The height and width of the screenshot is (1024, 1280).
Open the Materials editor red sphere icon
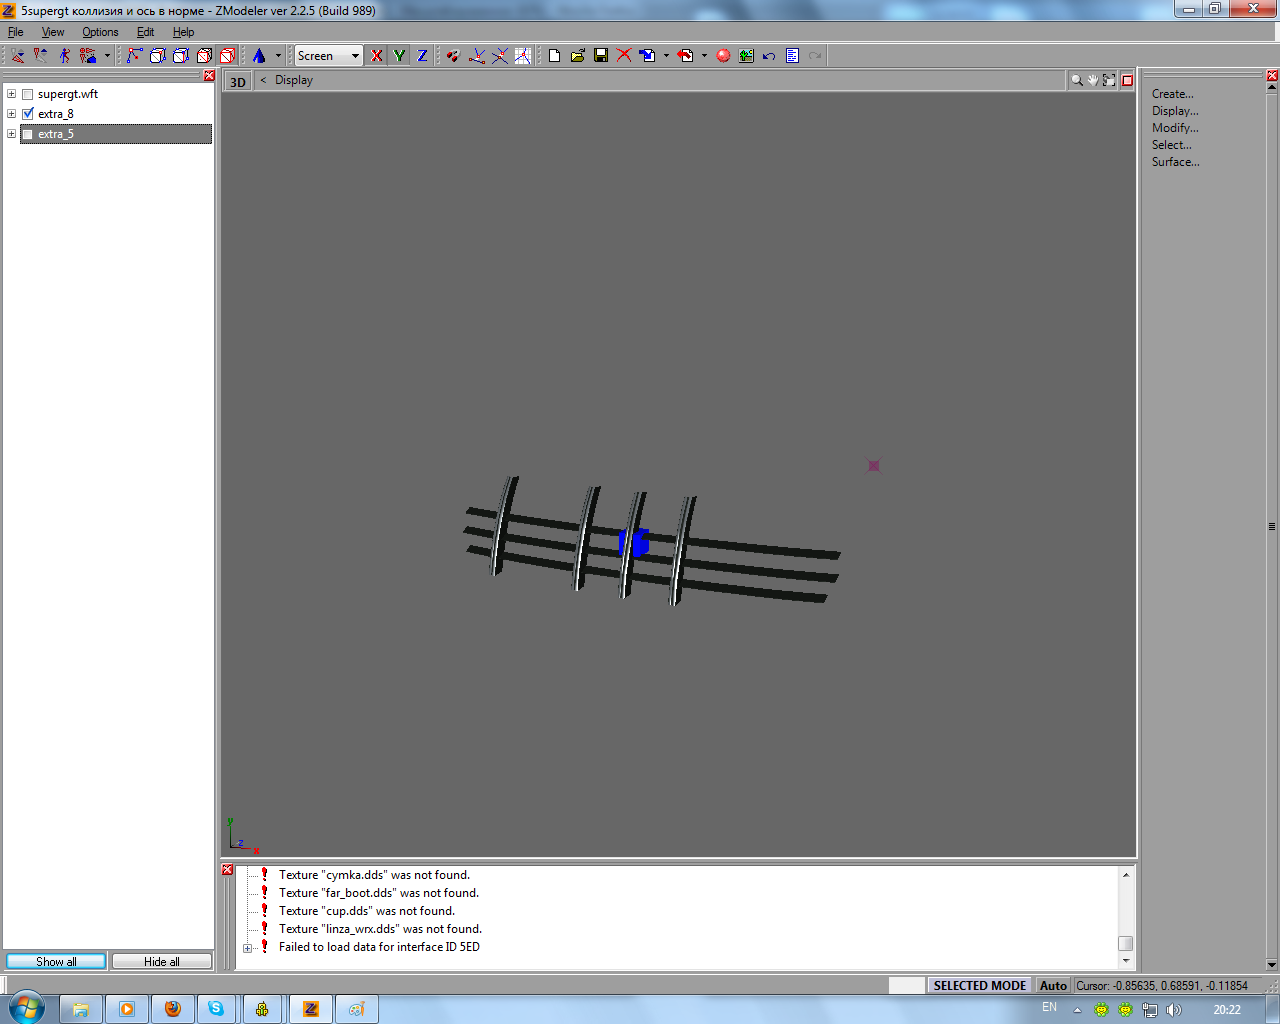coord(723,56)
